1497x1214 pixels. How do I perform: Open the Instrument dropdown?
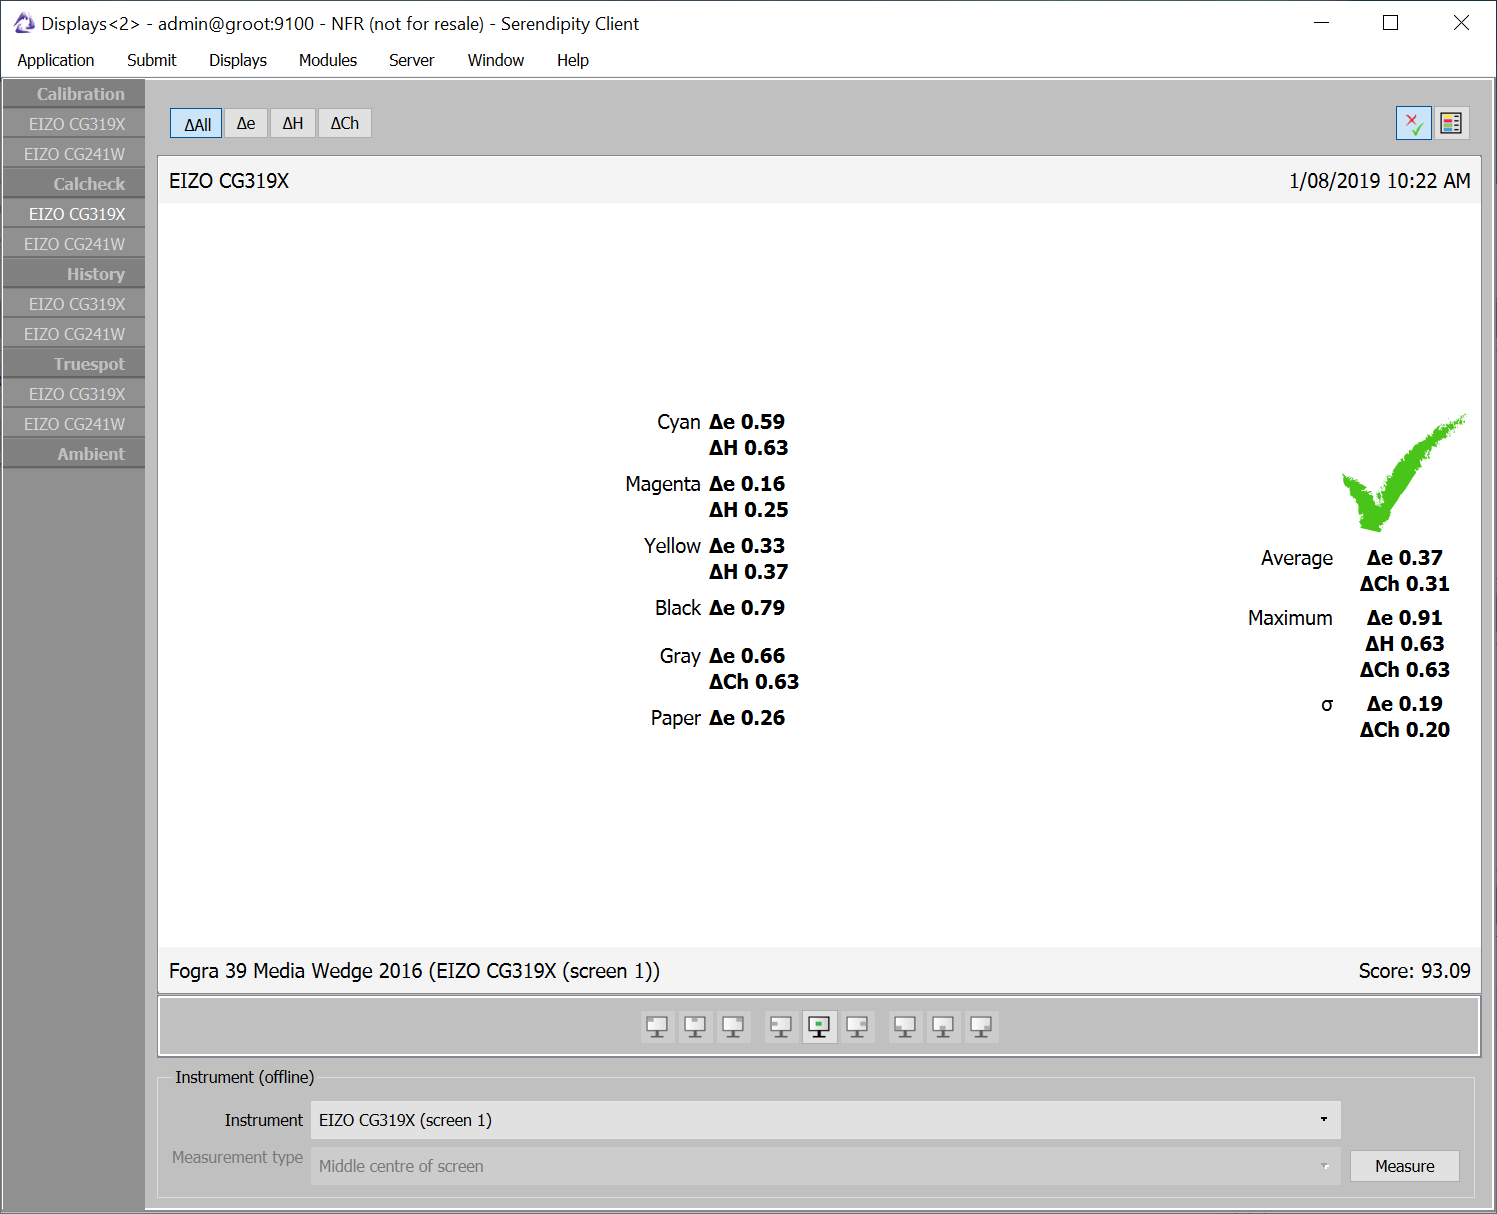[825, 1120]
